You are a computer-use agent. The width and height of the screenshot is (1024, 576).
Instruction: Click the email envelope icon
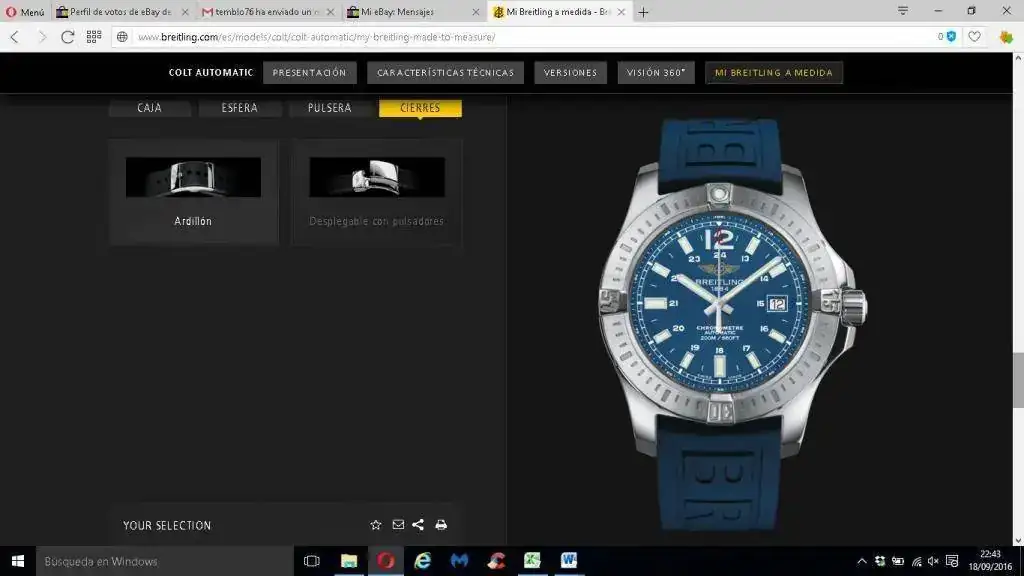click(398, 525)
